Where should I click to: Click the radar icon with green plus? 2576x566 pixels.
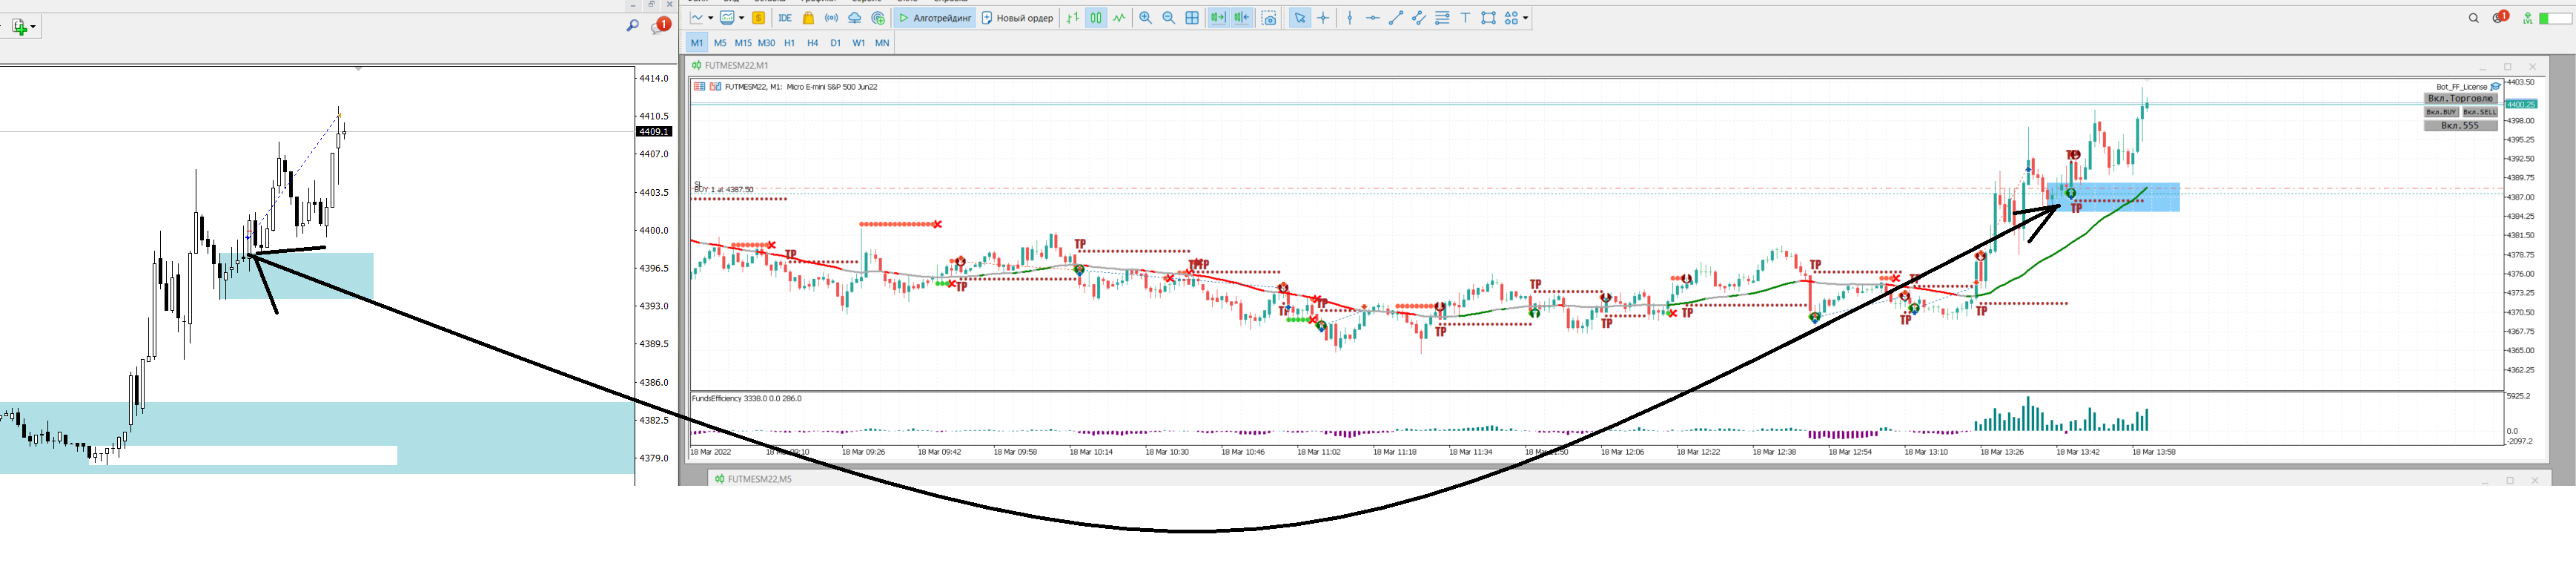pos(878,18)
